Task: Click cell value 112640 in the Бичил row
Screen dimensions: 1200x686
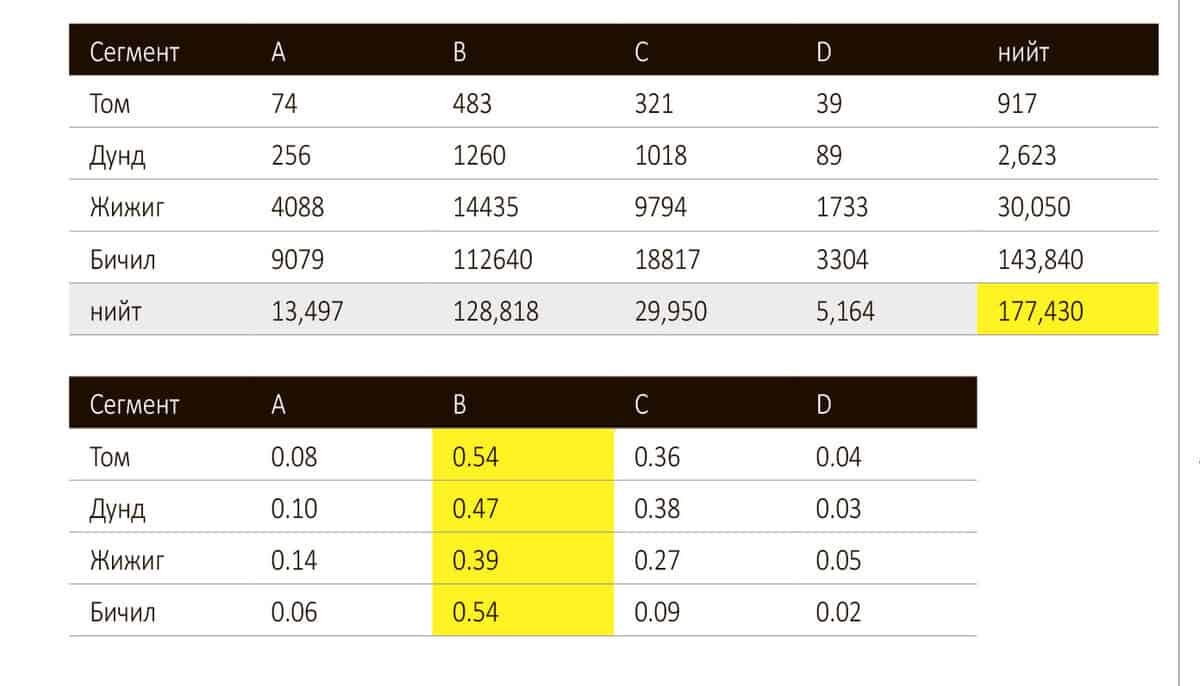Action: 492,260
